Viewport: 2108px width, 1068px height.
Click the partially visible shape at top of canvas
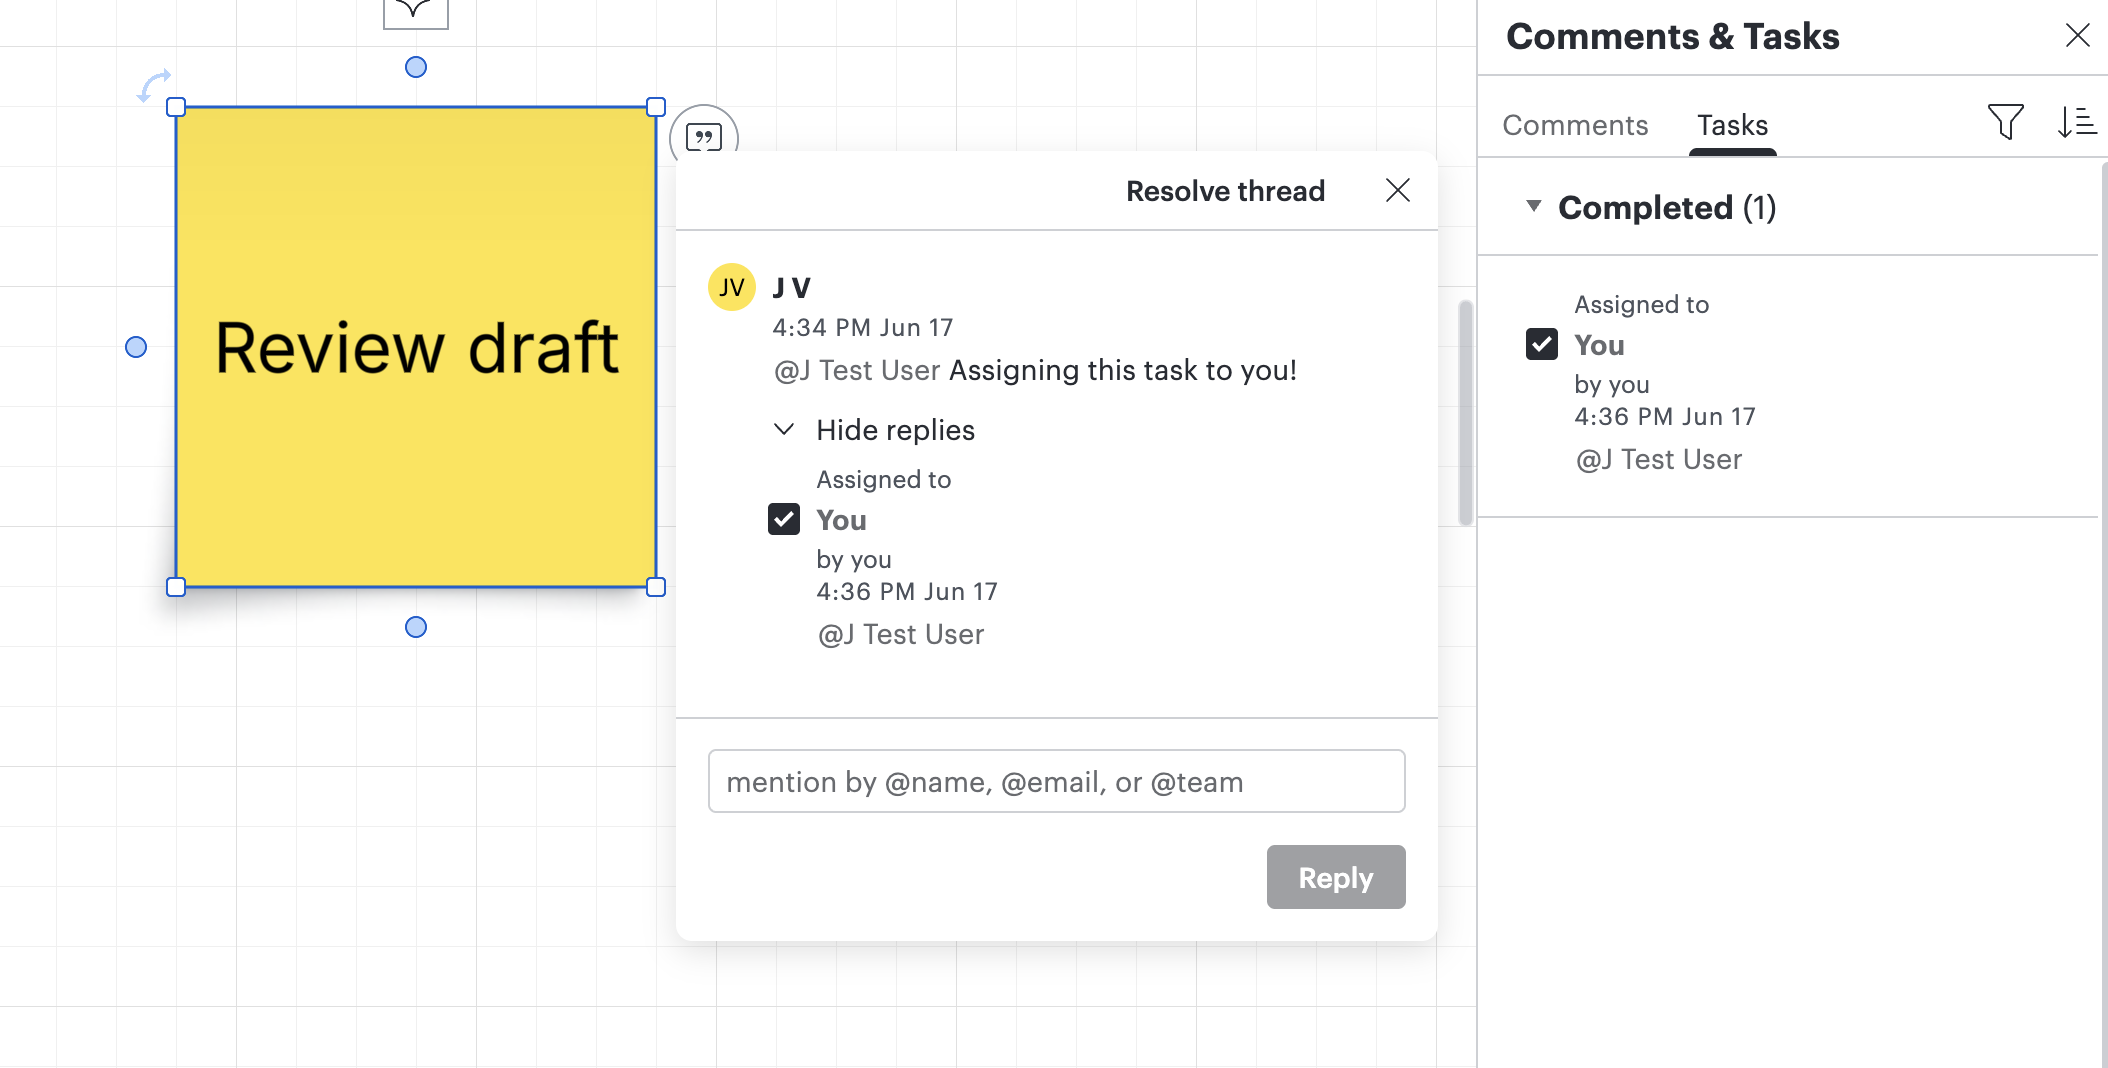pos(416,14)
